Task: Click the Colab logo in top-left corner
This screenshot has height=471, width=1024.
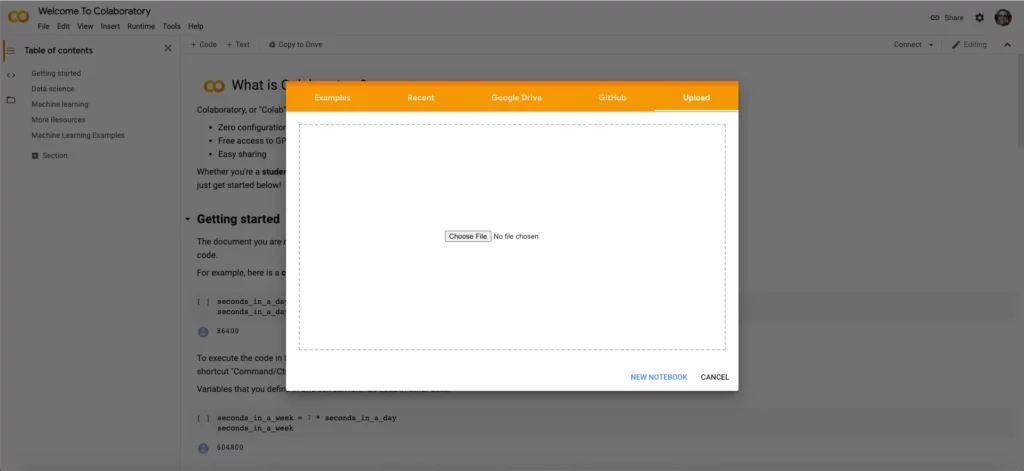Action: (18, 17)
